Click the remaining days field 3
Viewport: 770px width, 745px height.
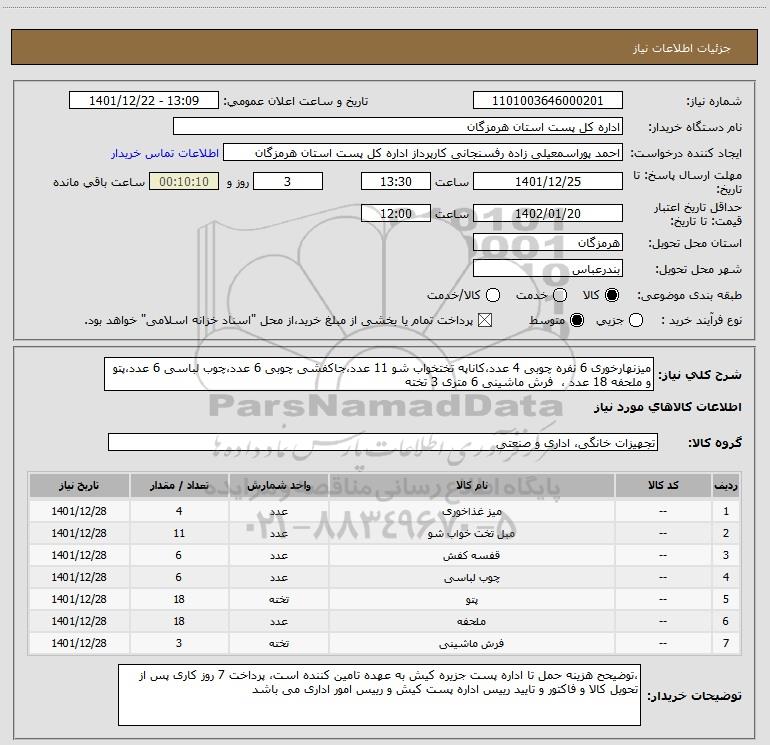point(288,181)
